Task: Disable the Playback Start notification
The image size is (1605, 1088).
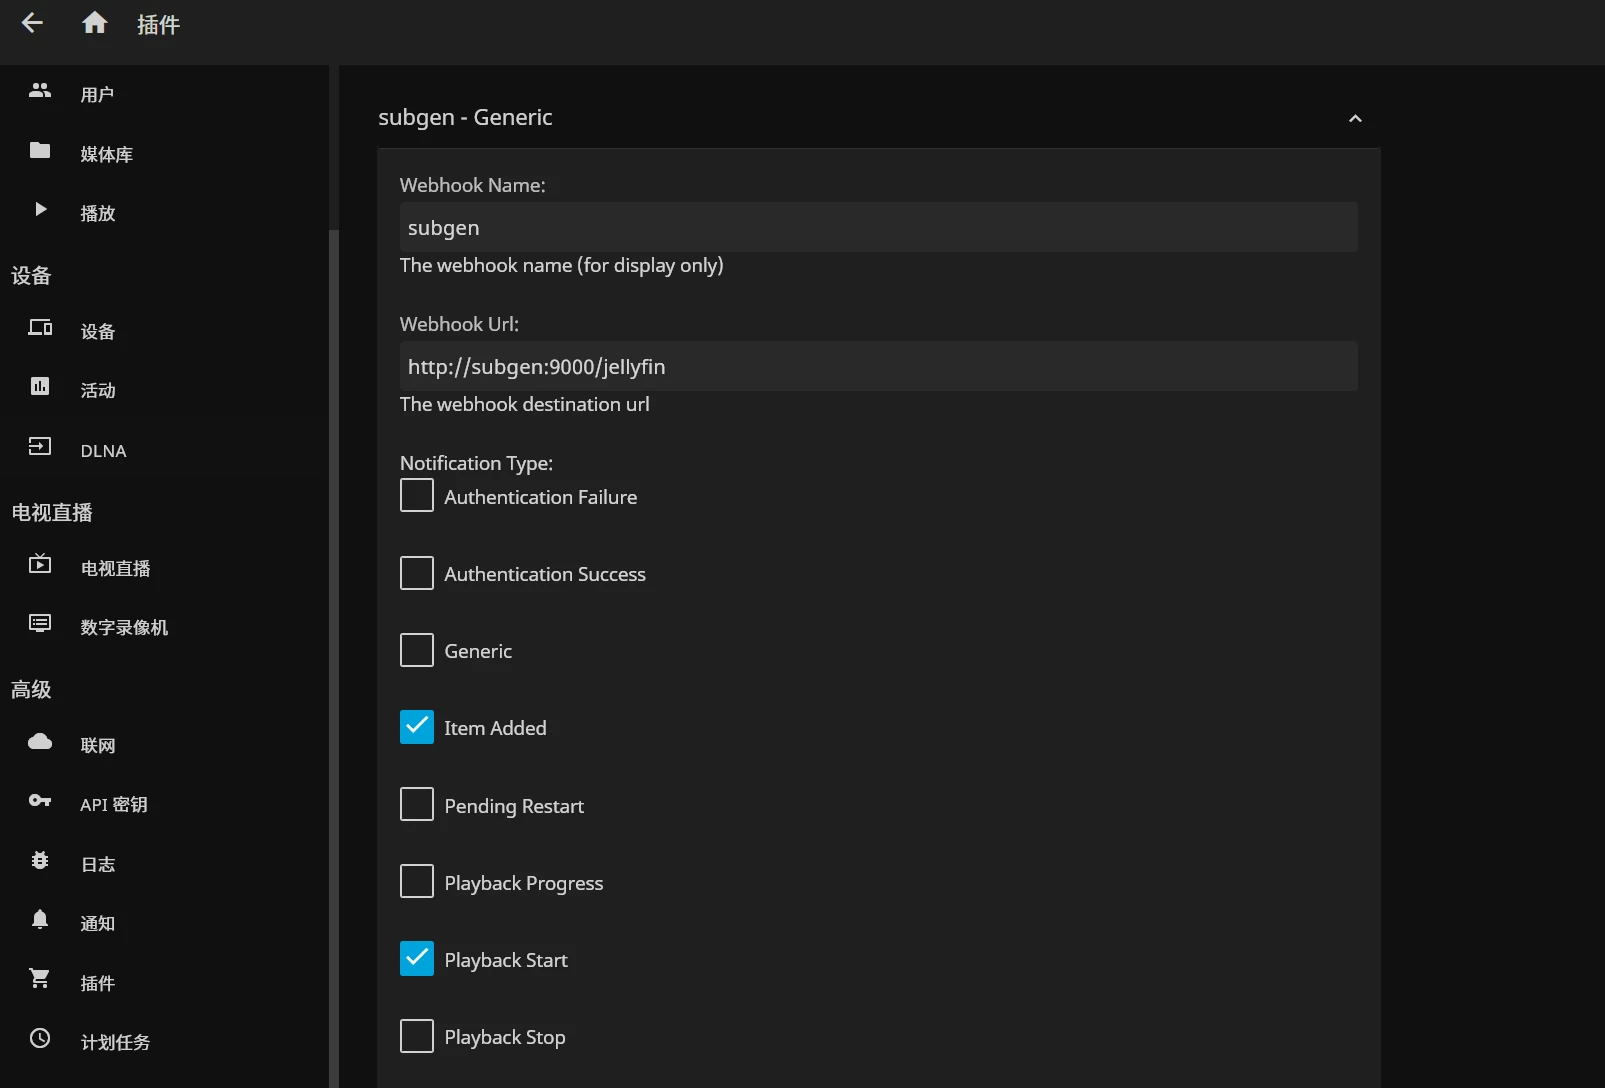Action: [417, 959]
